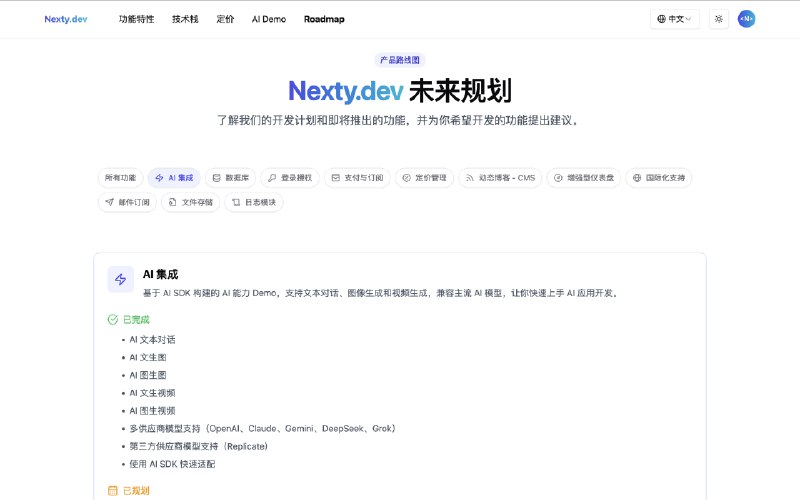Screen dimensions: 800x500
Task: Select the 所有功能 filter tab
Action: point(120,178)
